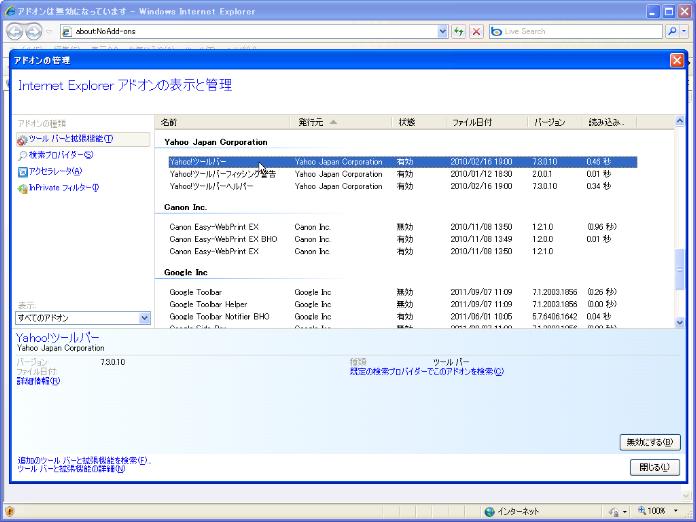The width and height of the screenshot is (696, 522).
Task: Click the add-on list scroll up arrow
Action: (x=679, y=120)
